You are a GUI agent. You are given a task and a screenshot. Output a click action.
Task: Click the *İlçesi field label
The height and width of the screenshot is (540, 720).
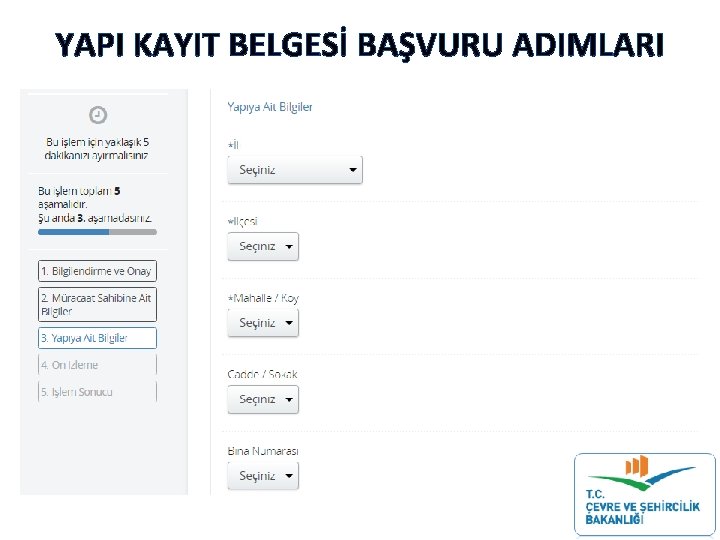[242, 221]
